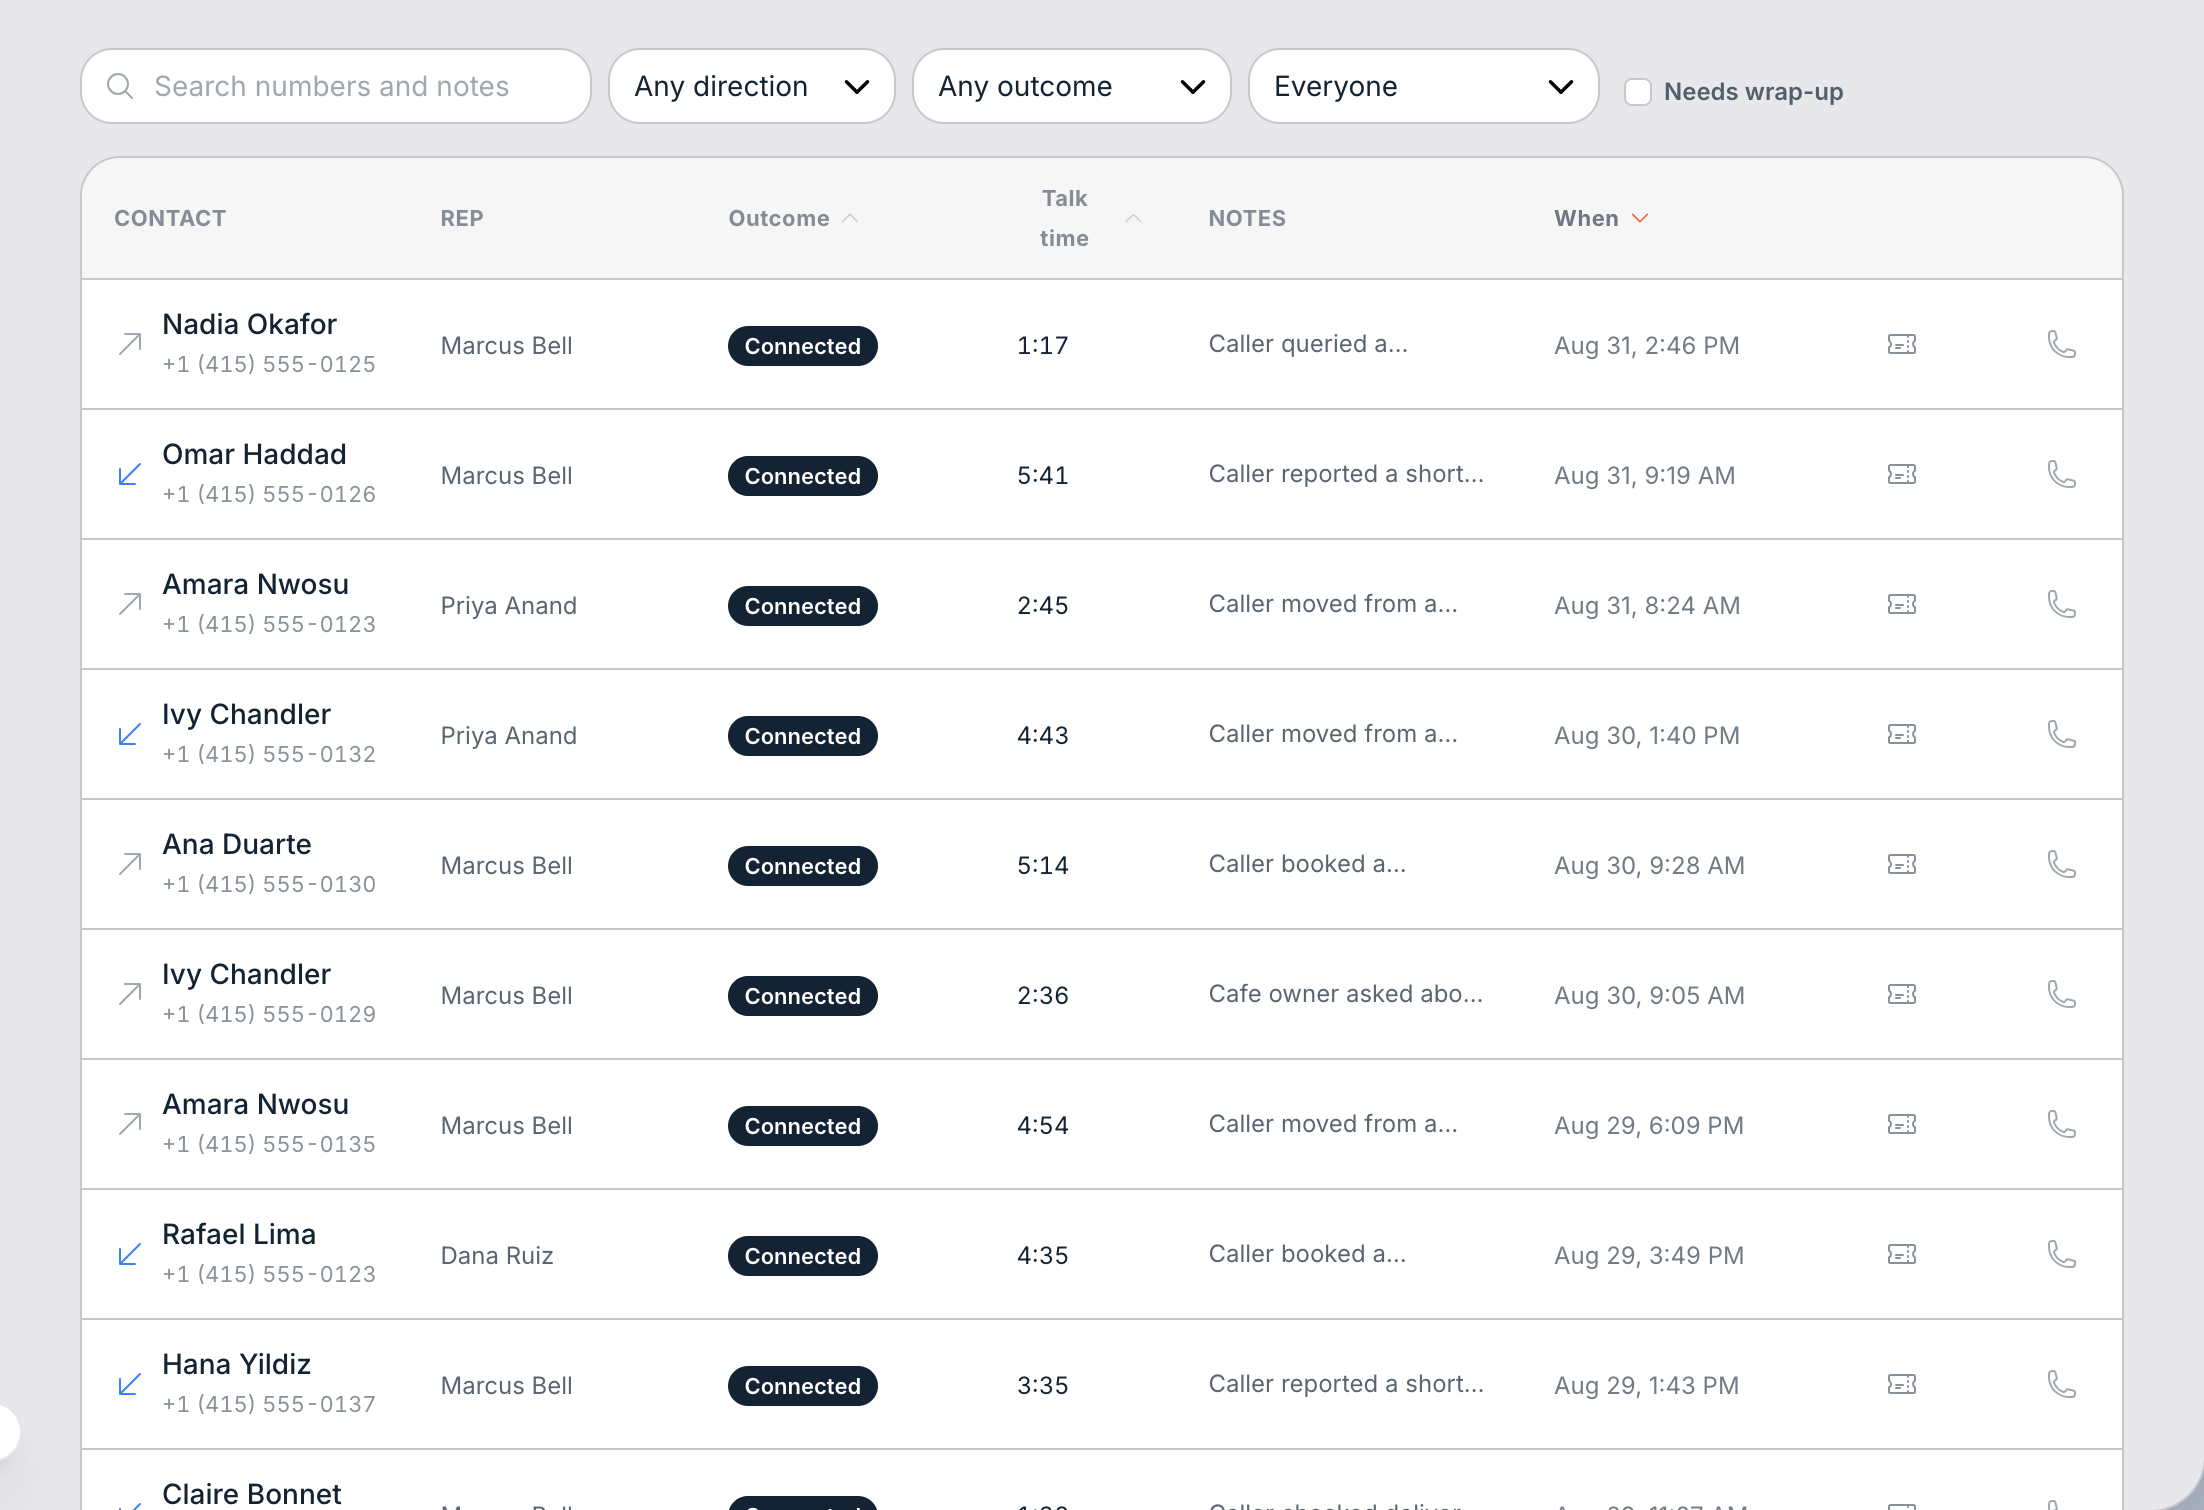Image resolution: width=2204 pixels, height=1510 pixels.
Task: Open ticket icon in Aug 31, 8:24 AM row
Action: point(1901,604)
